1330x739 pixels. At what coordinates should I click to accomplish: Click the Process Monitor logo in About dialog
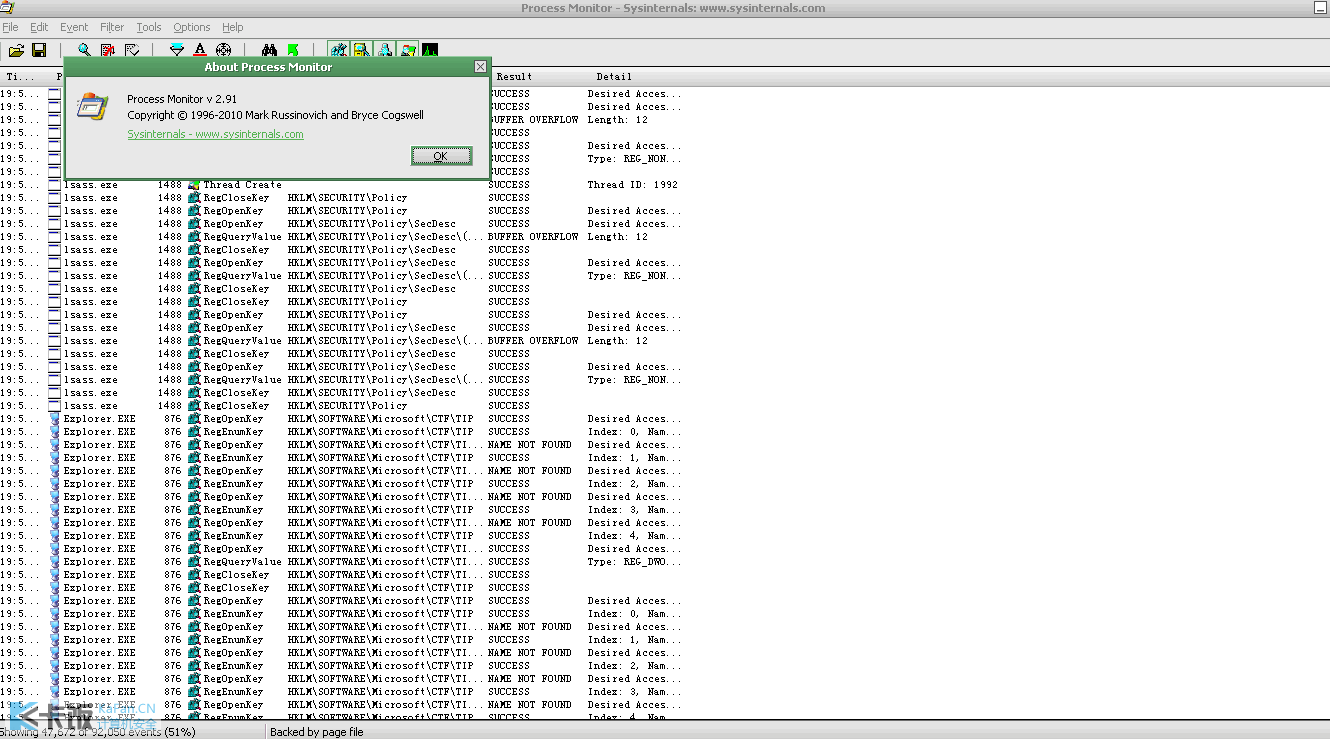click(92, 106)
